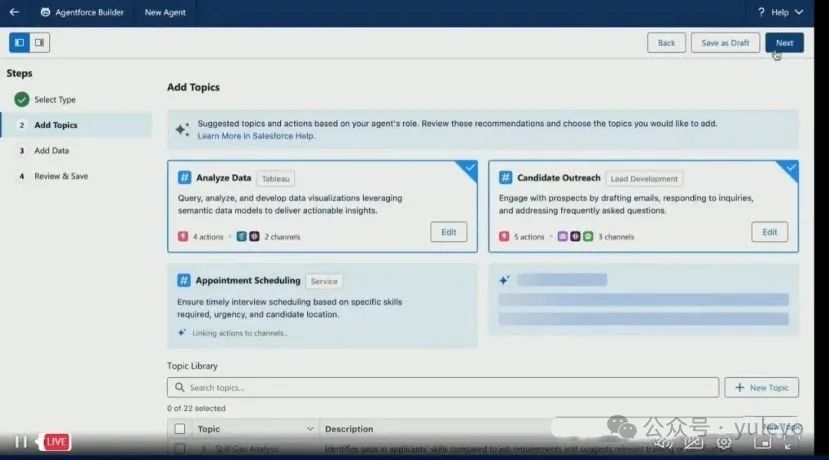Click the green channel icon on Candidate Outreach
830x460 pixels.
588,236
